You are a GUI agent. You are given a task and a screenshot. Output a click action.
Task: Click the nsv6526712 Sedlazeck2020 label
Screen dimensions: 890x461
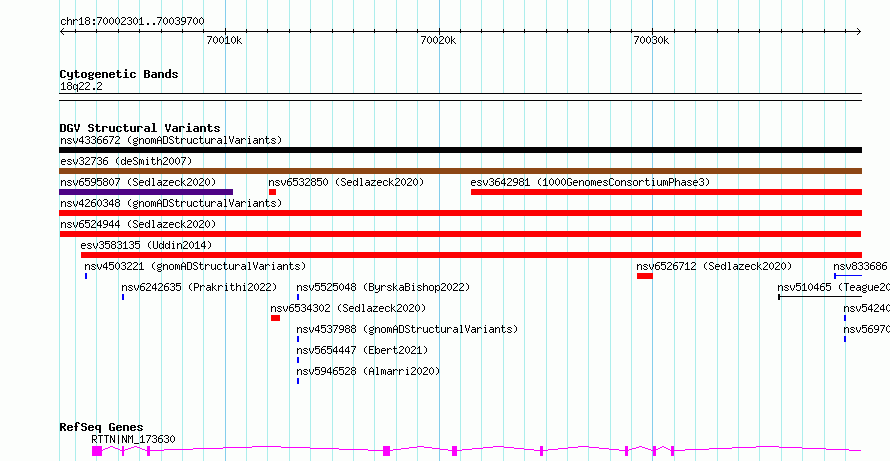(x=714, y=266)
